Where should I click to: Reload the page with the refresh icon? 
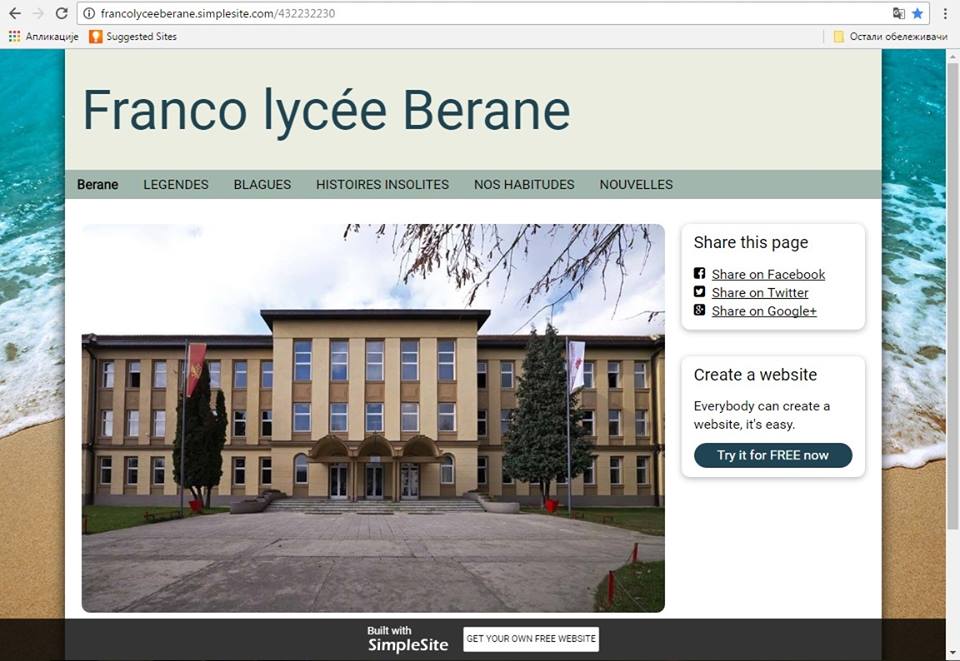61,14
